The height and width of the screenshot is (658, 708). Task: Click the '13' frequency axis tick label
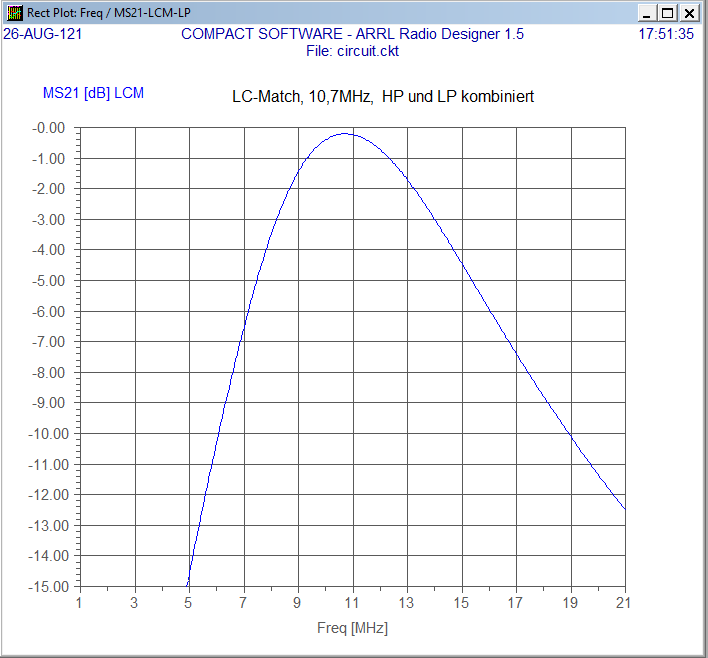click(406, 603)
